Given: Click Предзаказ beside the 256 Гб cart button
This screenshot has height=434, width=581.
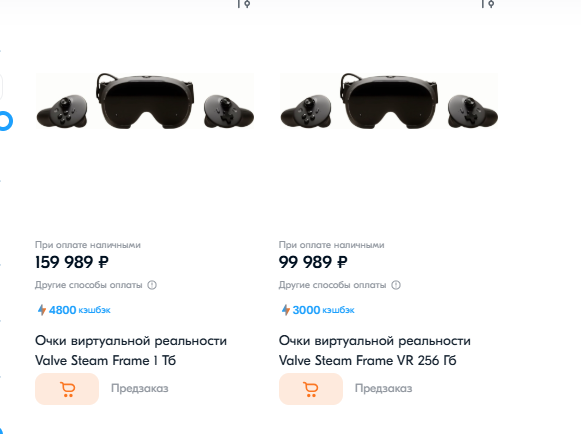Looking at the screenshot, I should coord(384,388).
